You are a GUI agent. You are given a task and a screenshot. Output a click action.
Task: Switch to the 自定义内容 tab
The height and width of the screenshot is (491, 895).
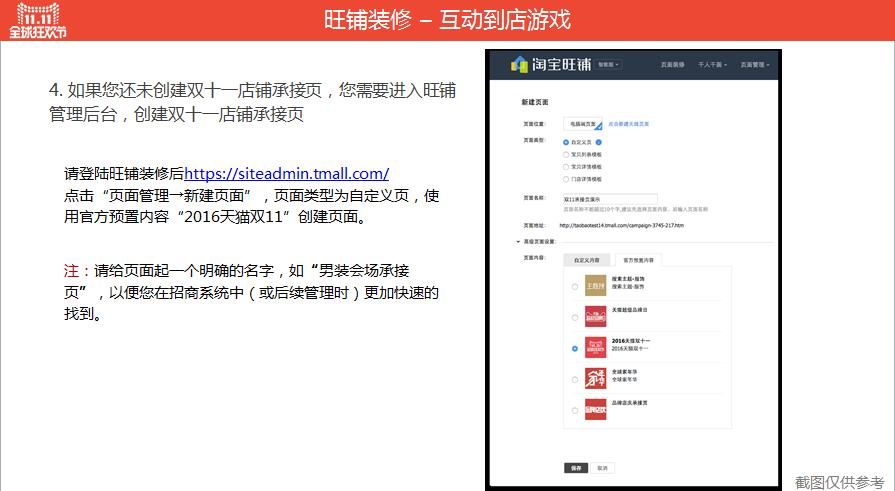click(587, 260)
